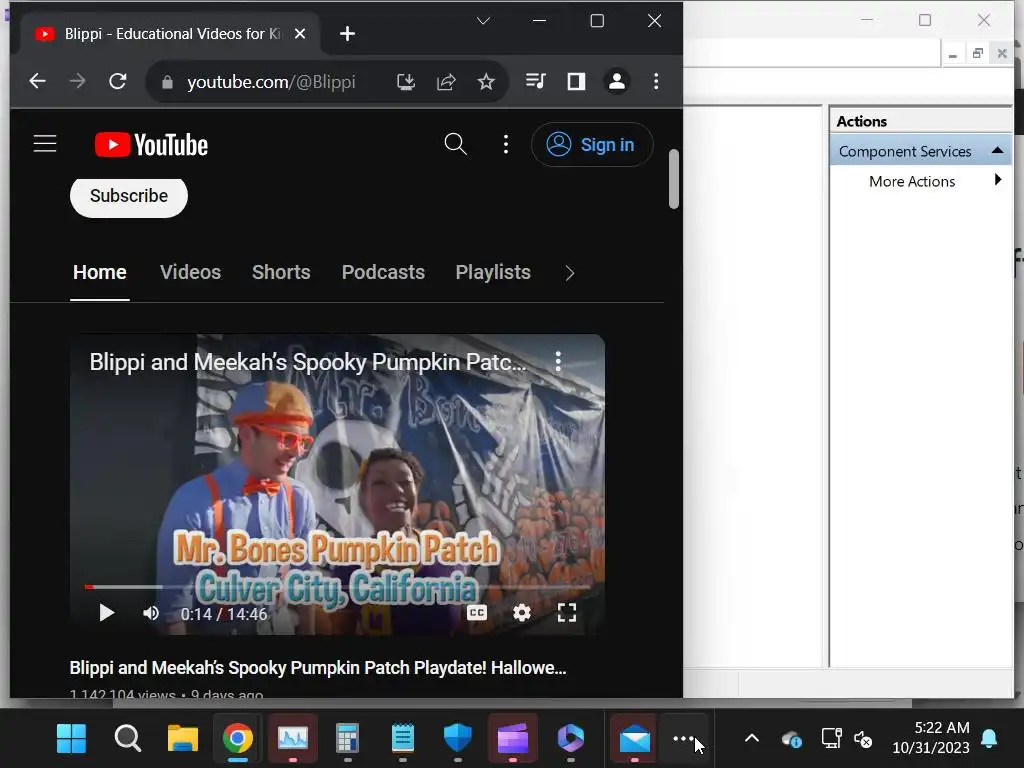Image resolution: width=1024 pixels, height=768 pixels.
Task: Switch to the Shorts tab
Action: (x=281, y=272)
